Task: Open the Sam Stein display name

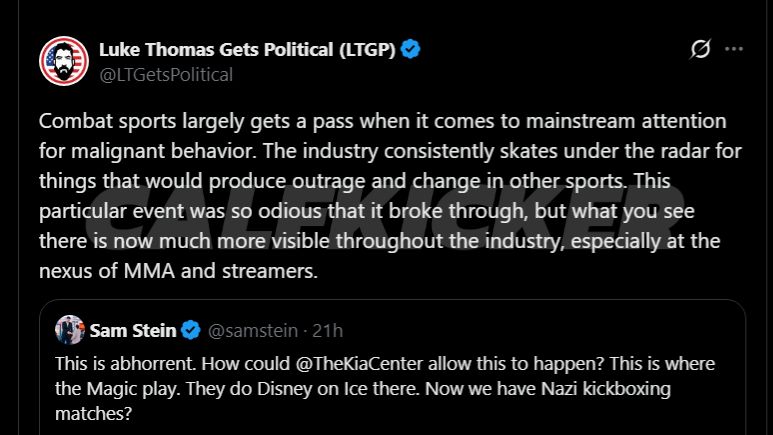Action: 133,330
